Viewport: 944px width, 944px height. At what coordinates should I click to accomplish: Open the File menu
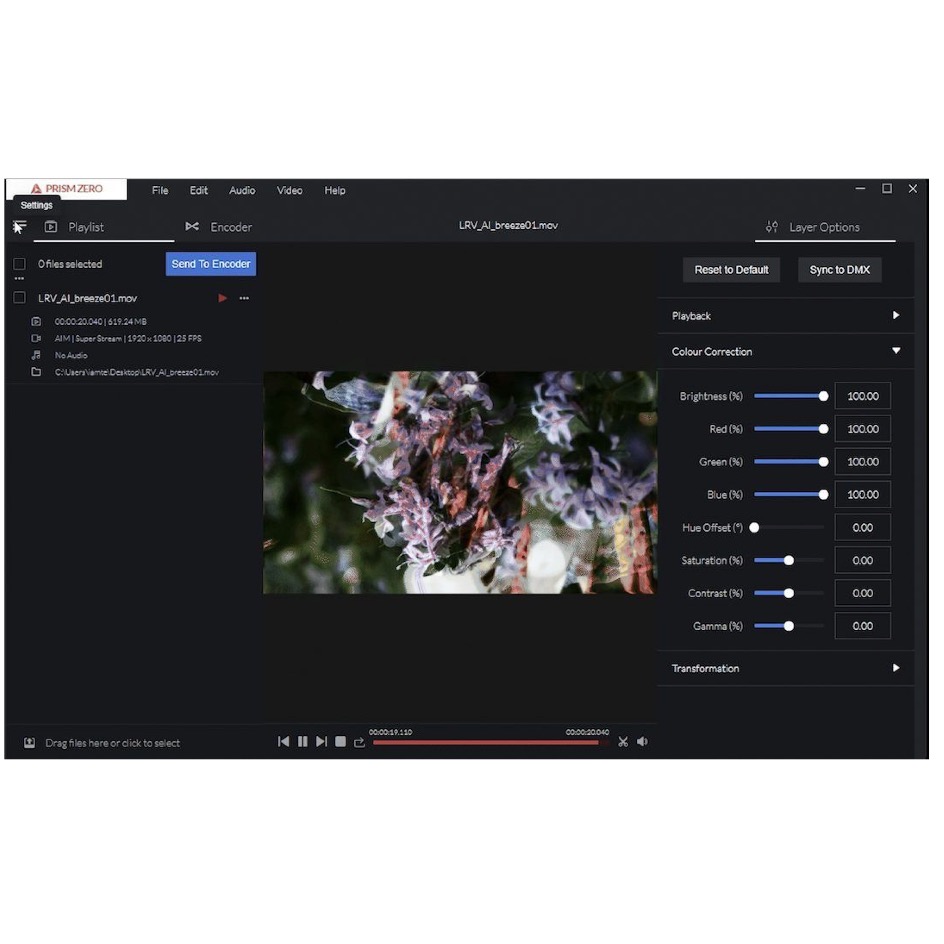coord(160,190)
